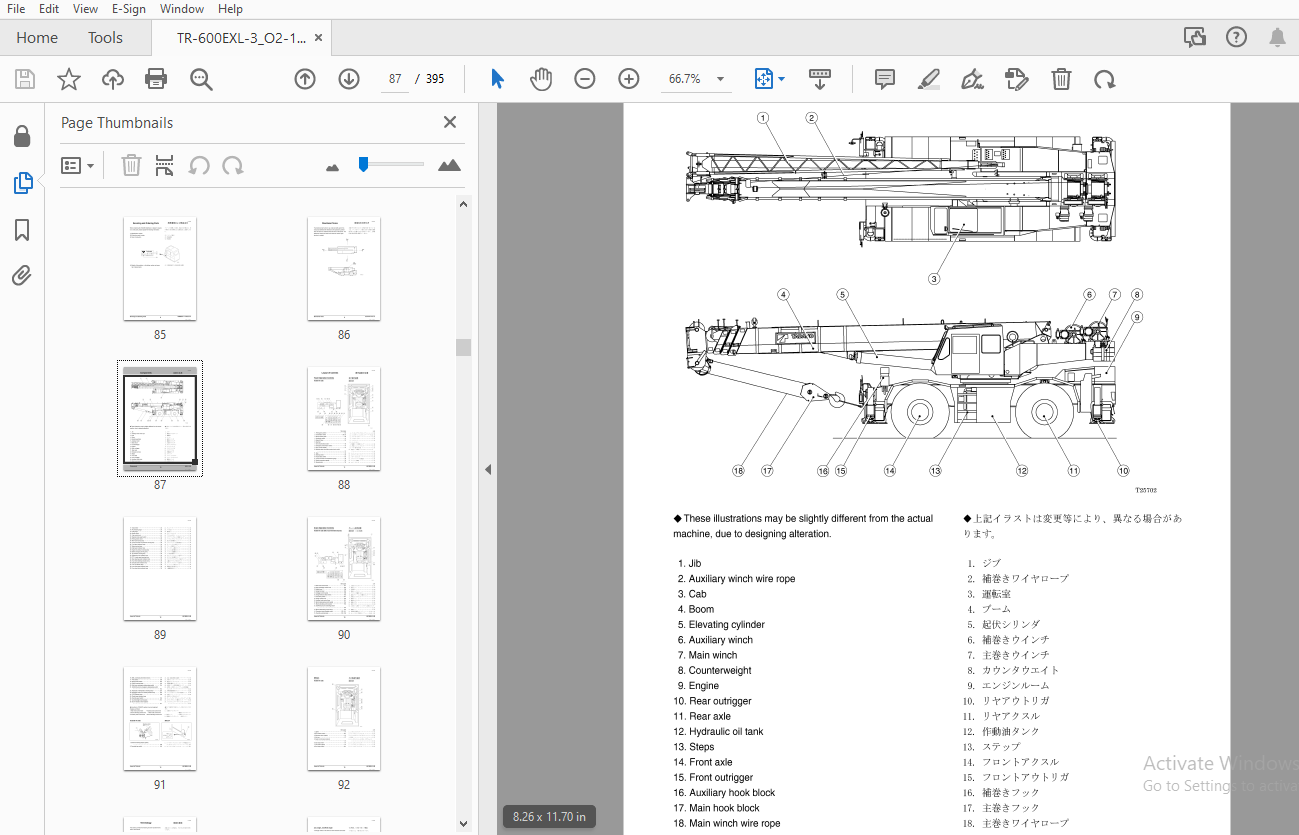
Task: Click the fit page scrolling icon
Action: click(x=763, y=79)
